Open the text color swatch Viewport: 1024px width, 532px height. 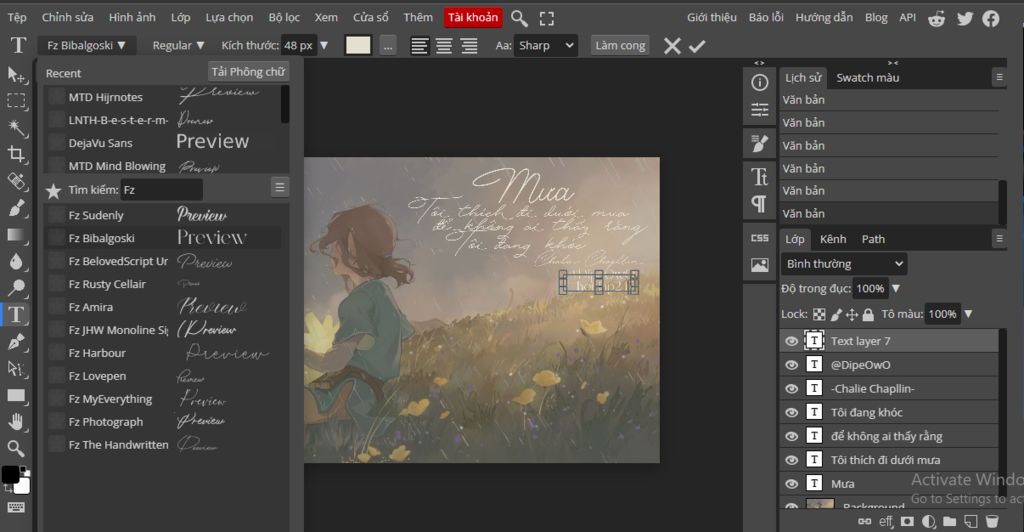tap(357, 46)
